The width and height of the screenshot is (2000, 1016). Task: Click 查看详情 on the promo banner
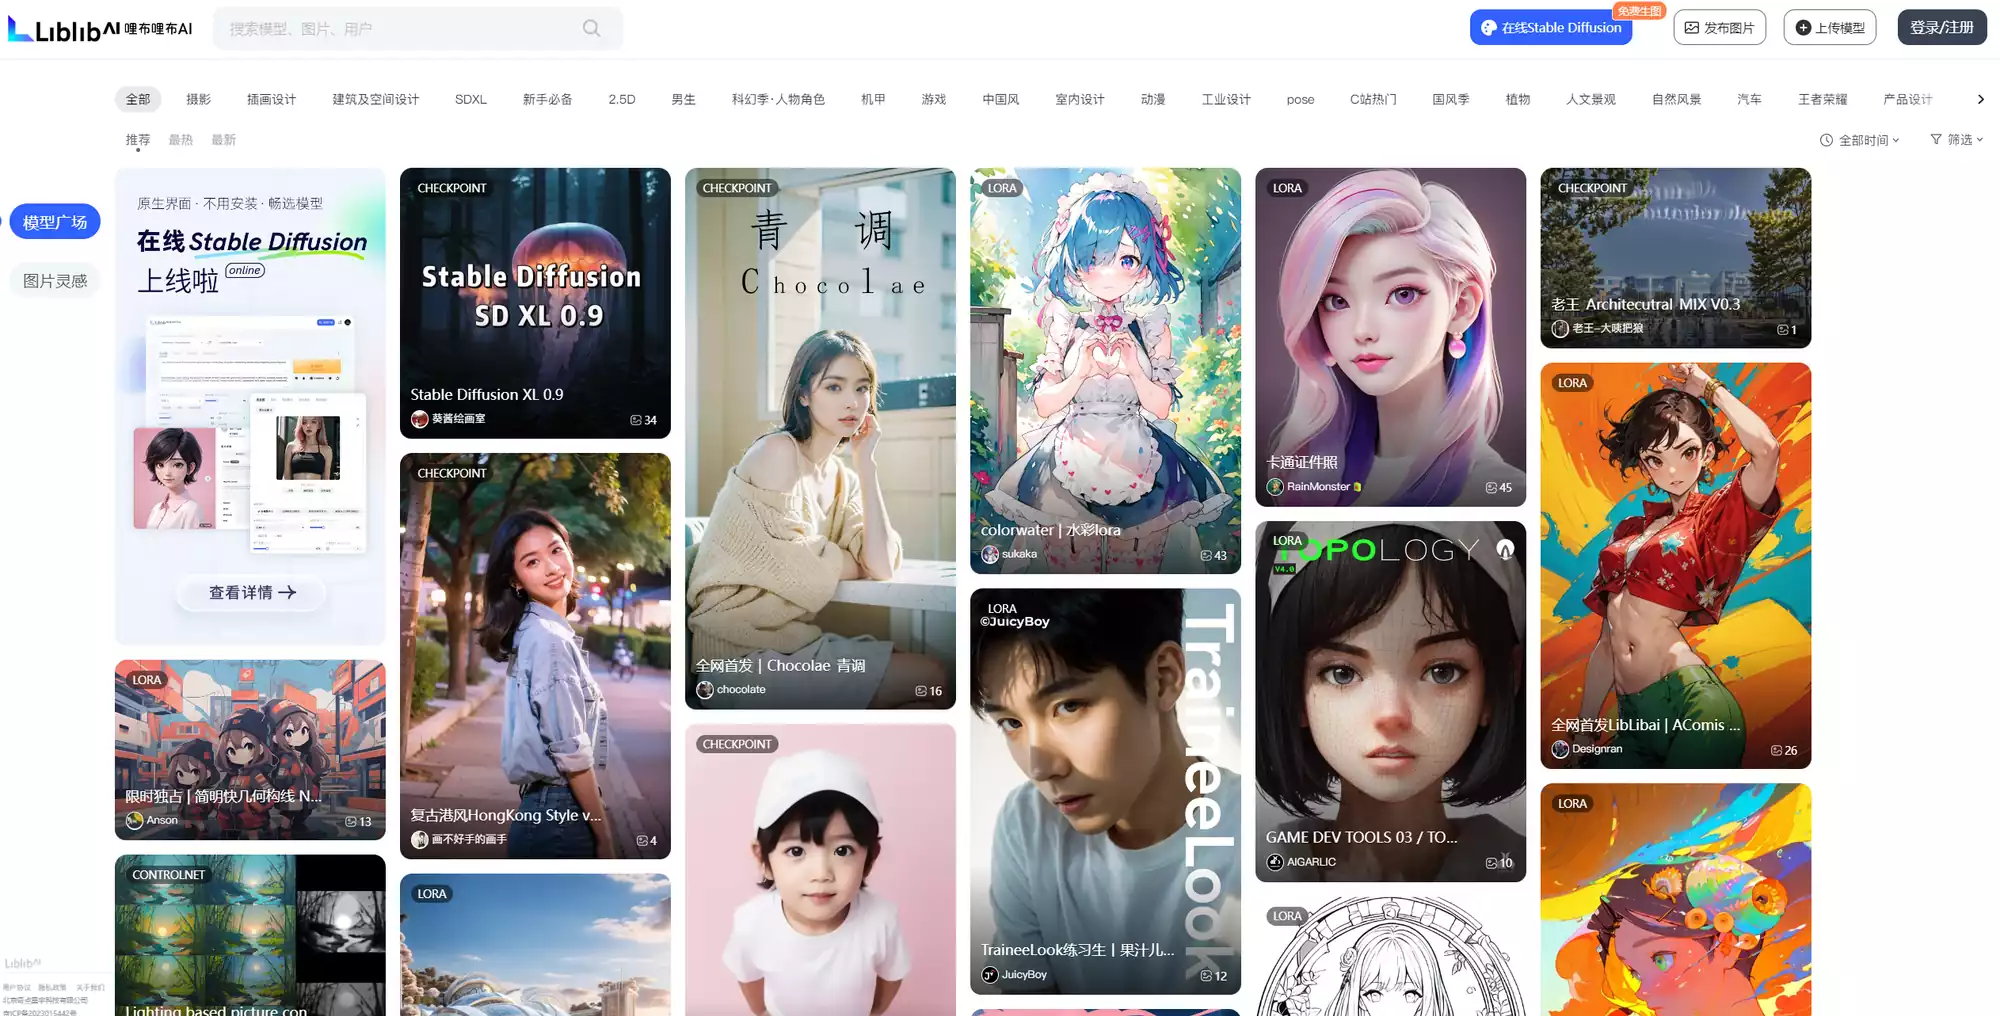coord(252,592)
